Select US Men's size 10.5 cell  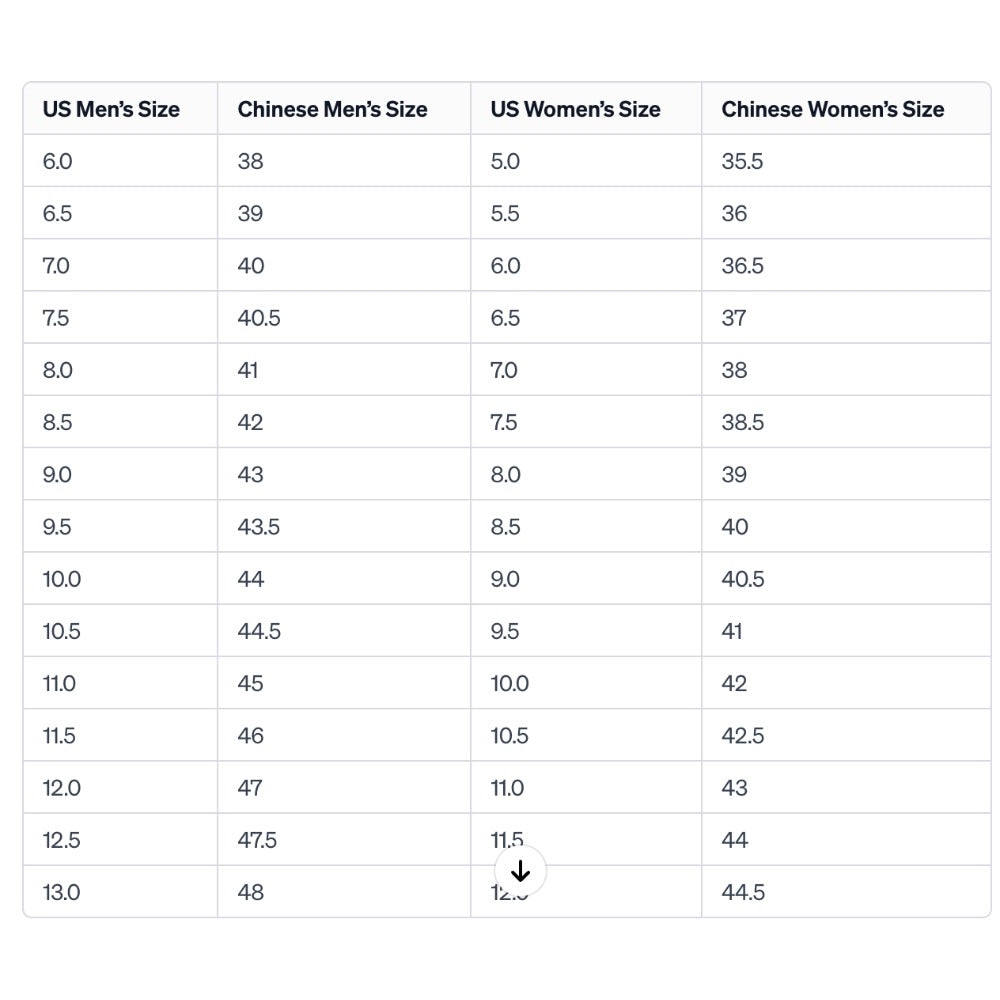tap(61, 631)
